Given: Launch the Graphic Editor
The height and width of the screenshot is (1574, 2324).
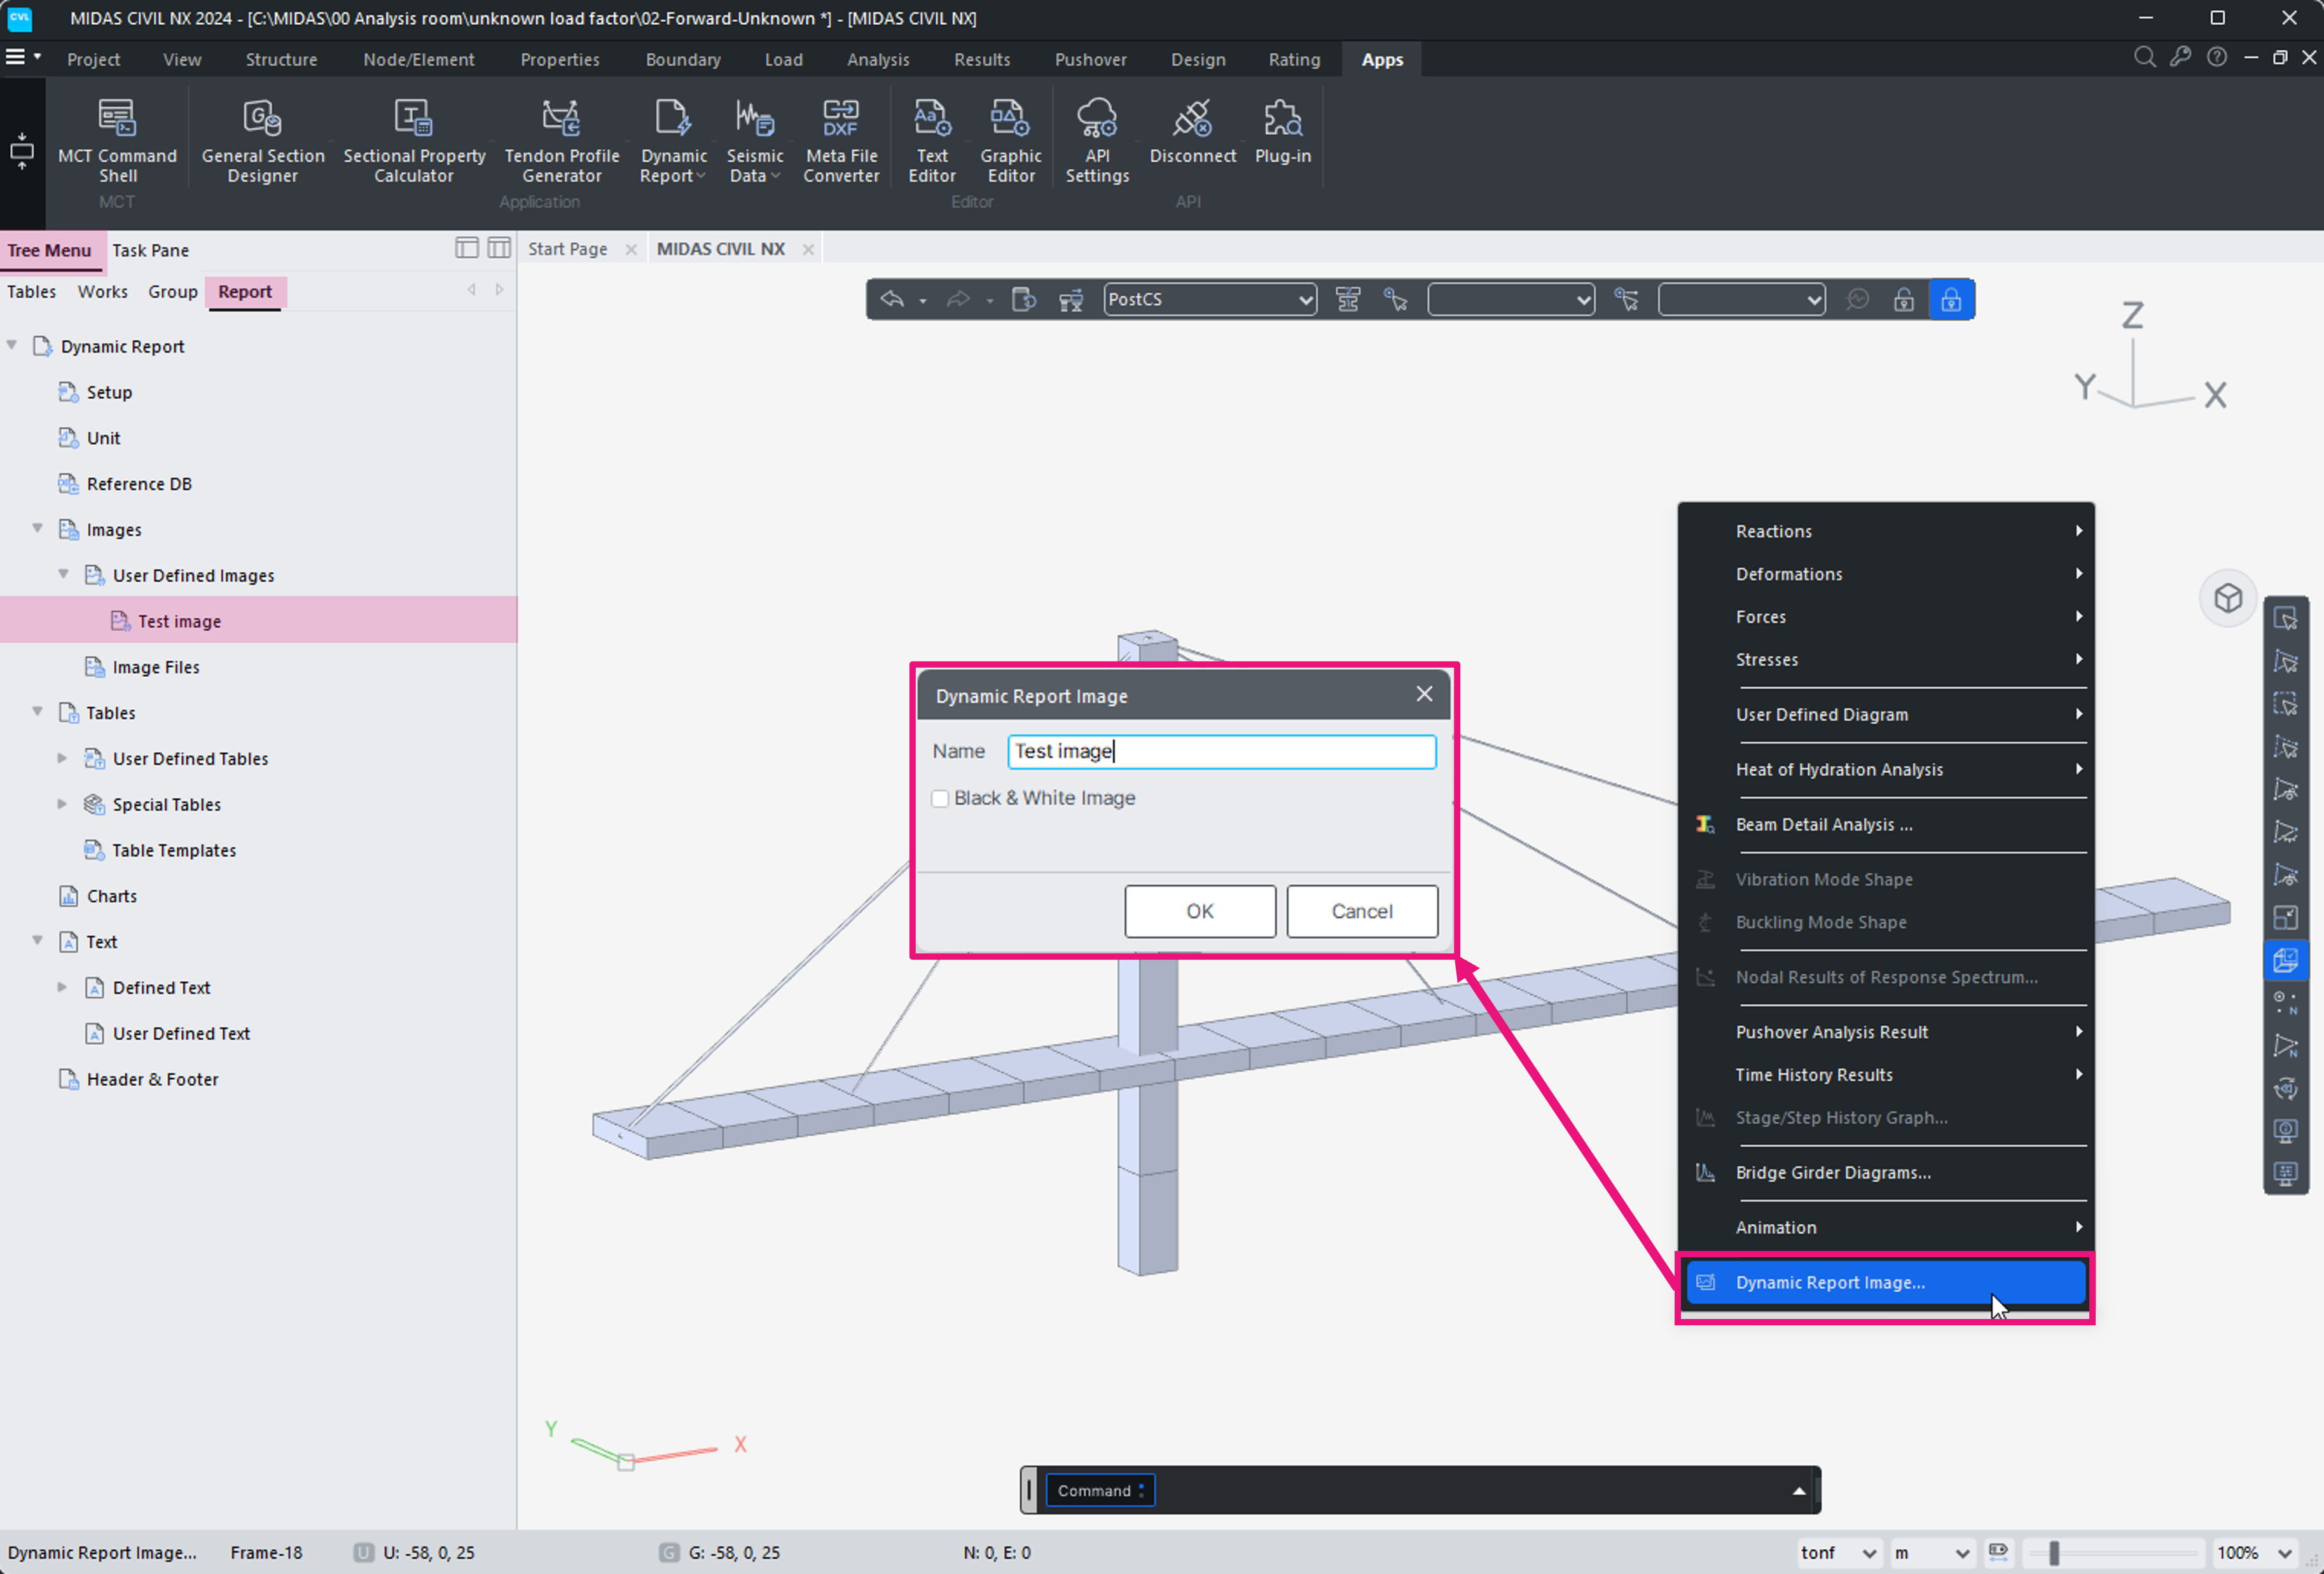Looking at the screenshot, I should pos(1010,141).
